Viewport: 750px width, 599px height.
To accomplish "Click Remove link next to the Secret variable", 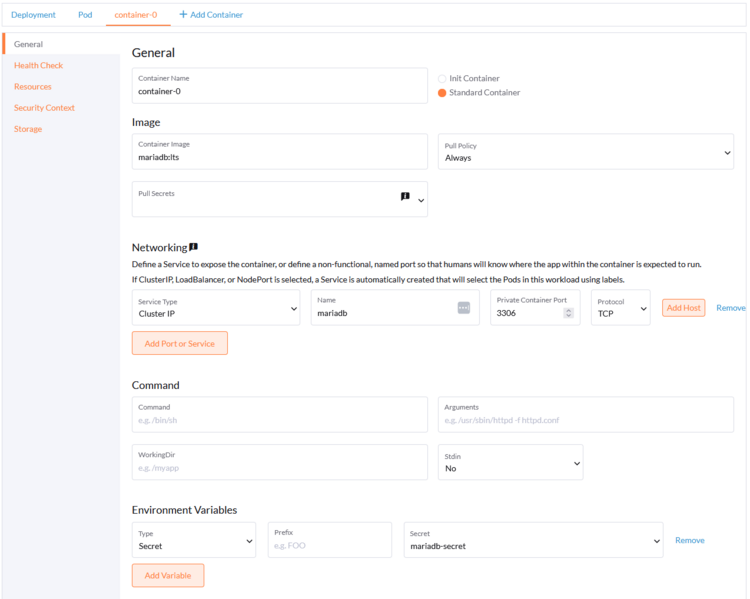I will point(689,540).
